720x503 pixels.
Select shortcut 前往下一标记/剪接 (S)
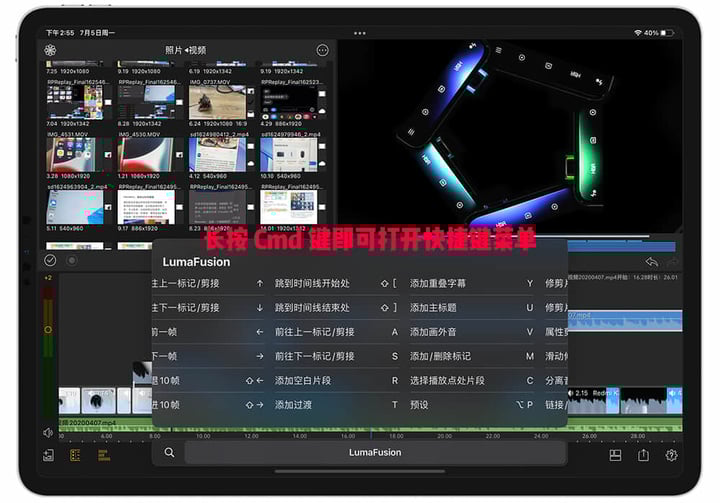pyautogui.click(x=336, y=356)
